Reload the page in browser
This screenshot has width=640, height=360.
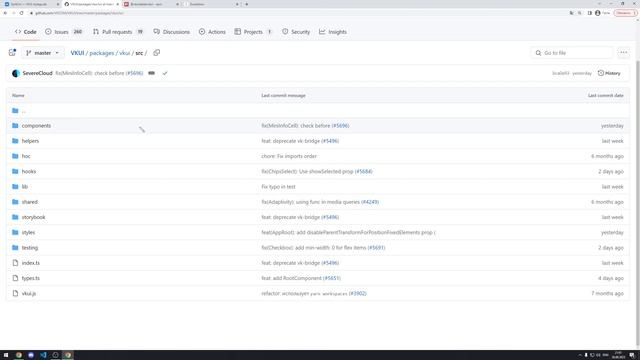[x=22, y=13]
